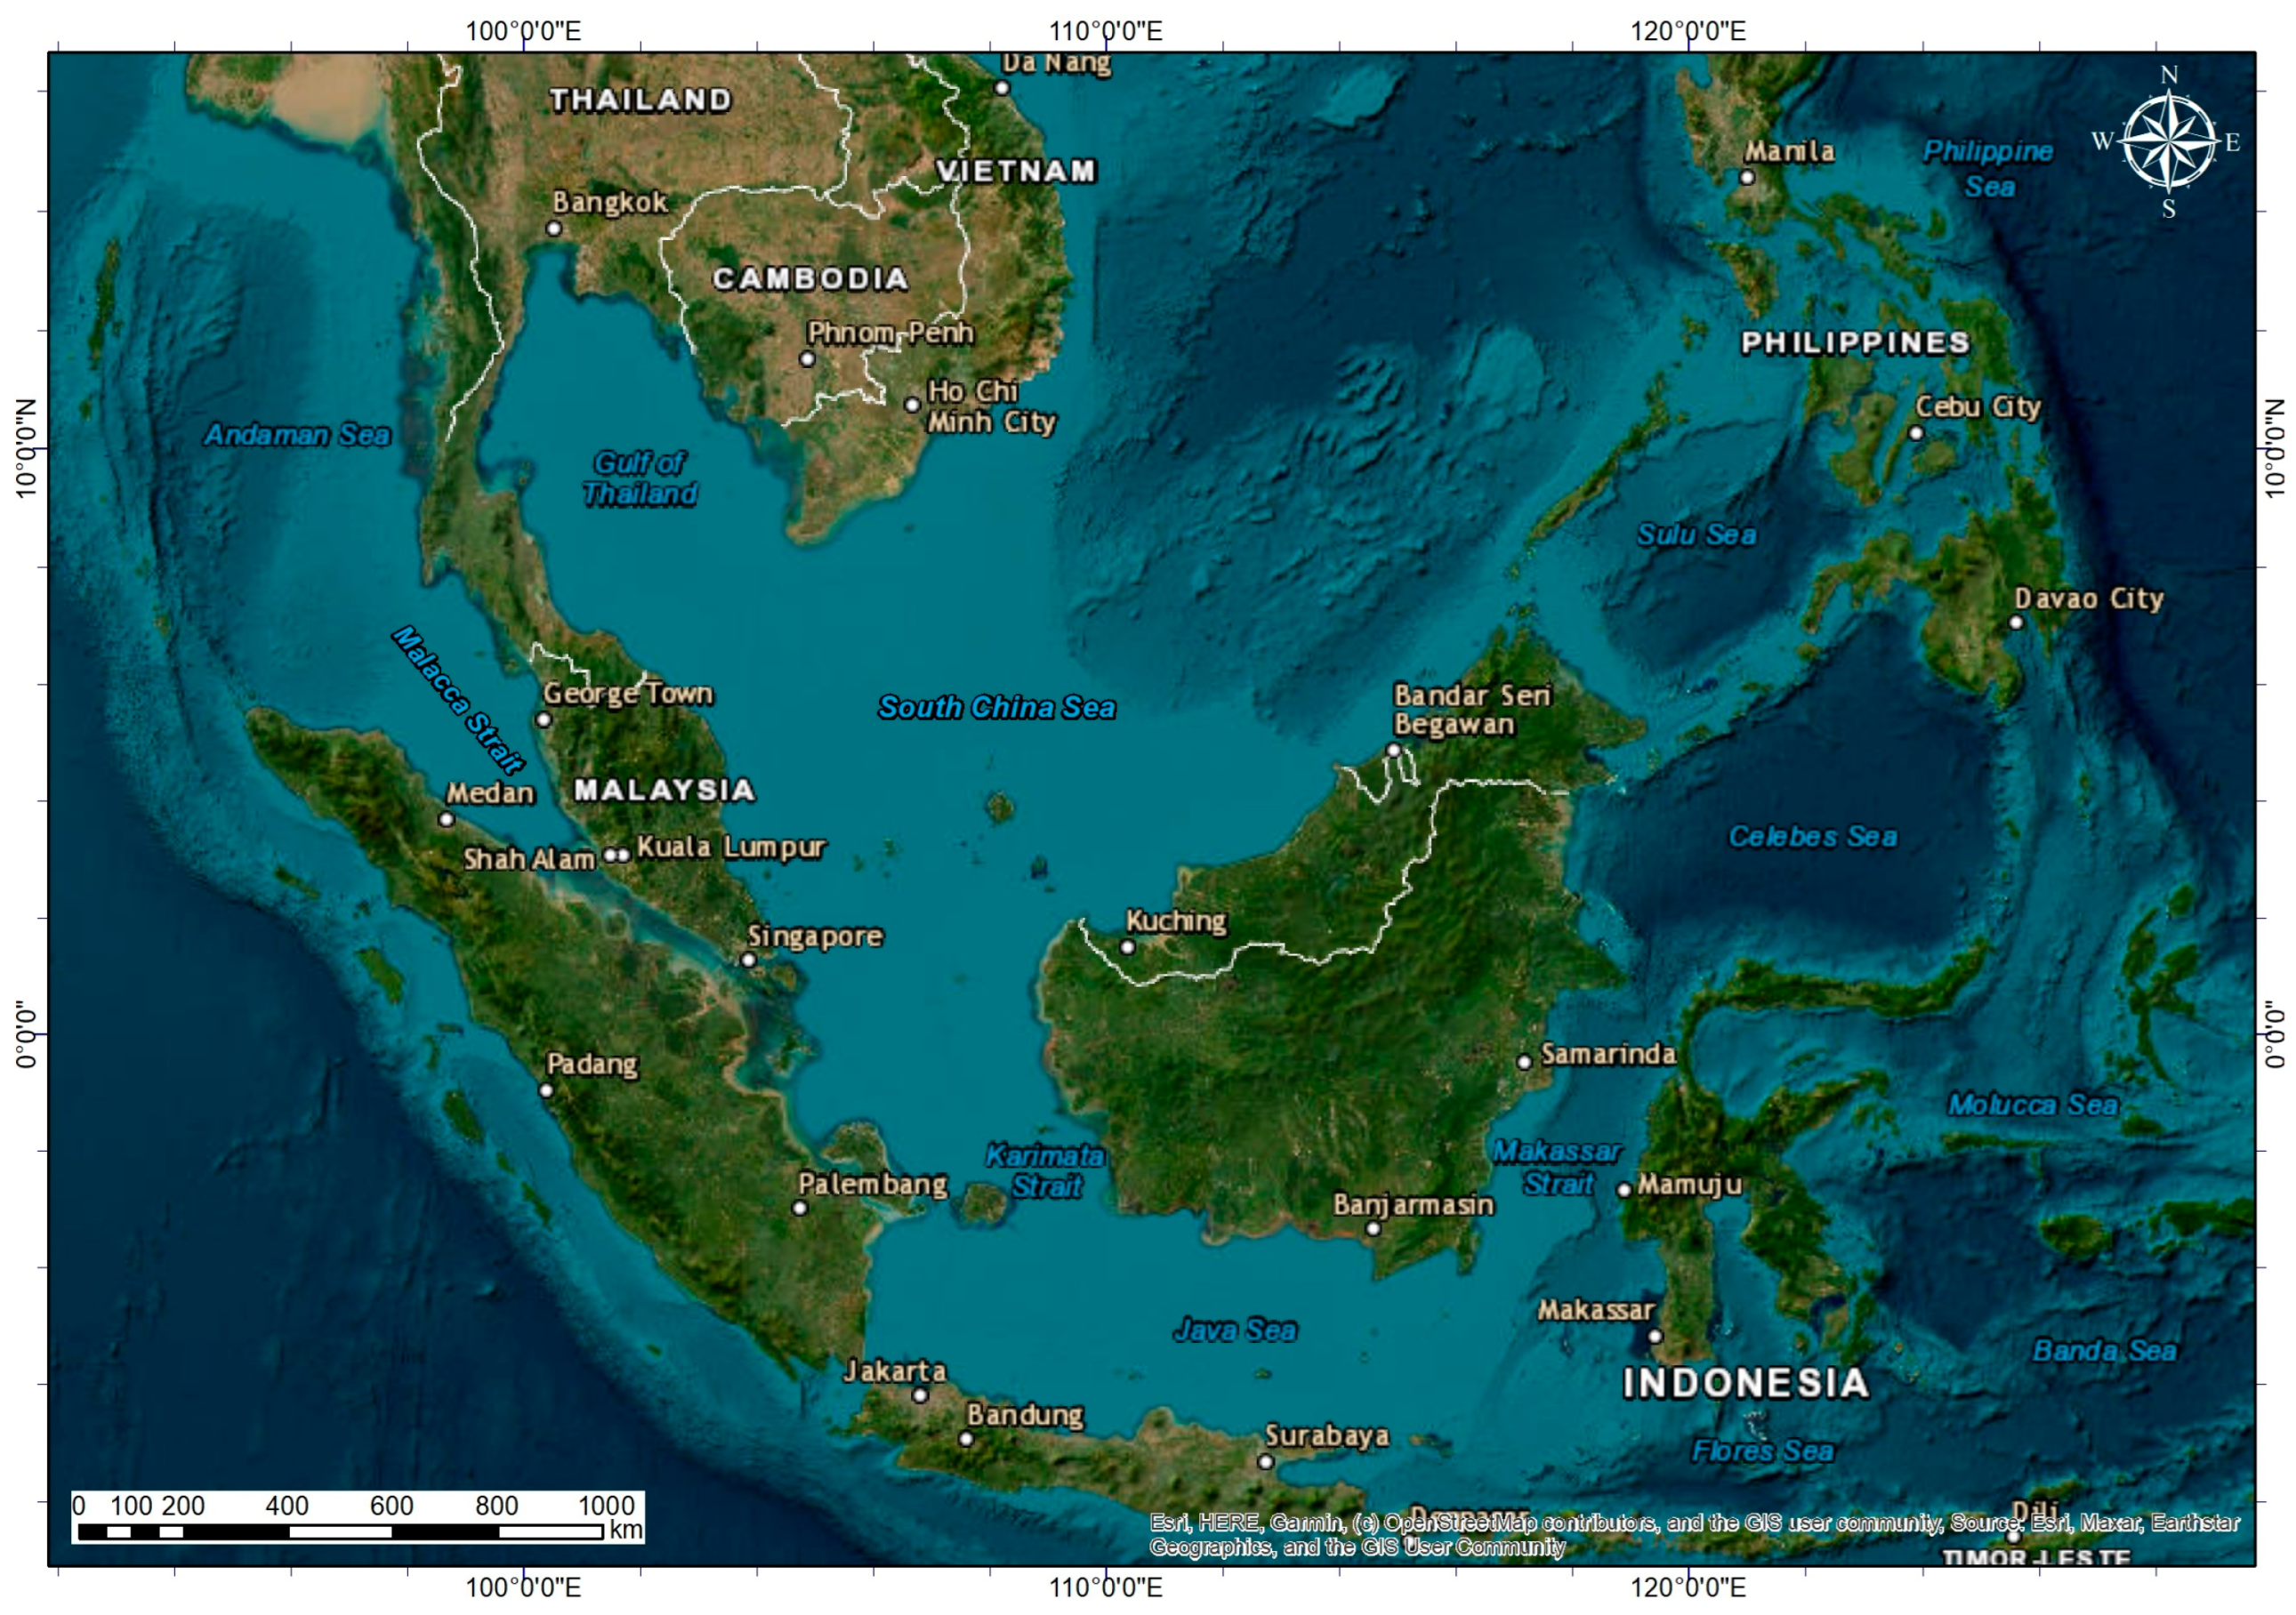
Task: Click the Celebes Sea label
Action: click(1812, 836)
